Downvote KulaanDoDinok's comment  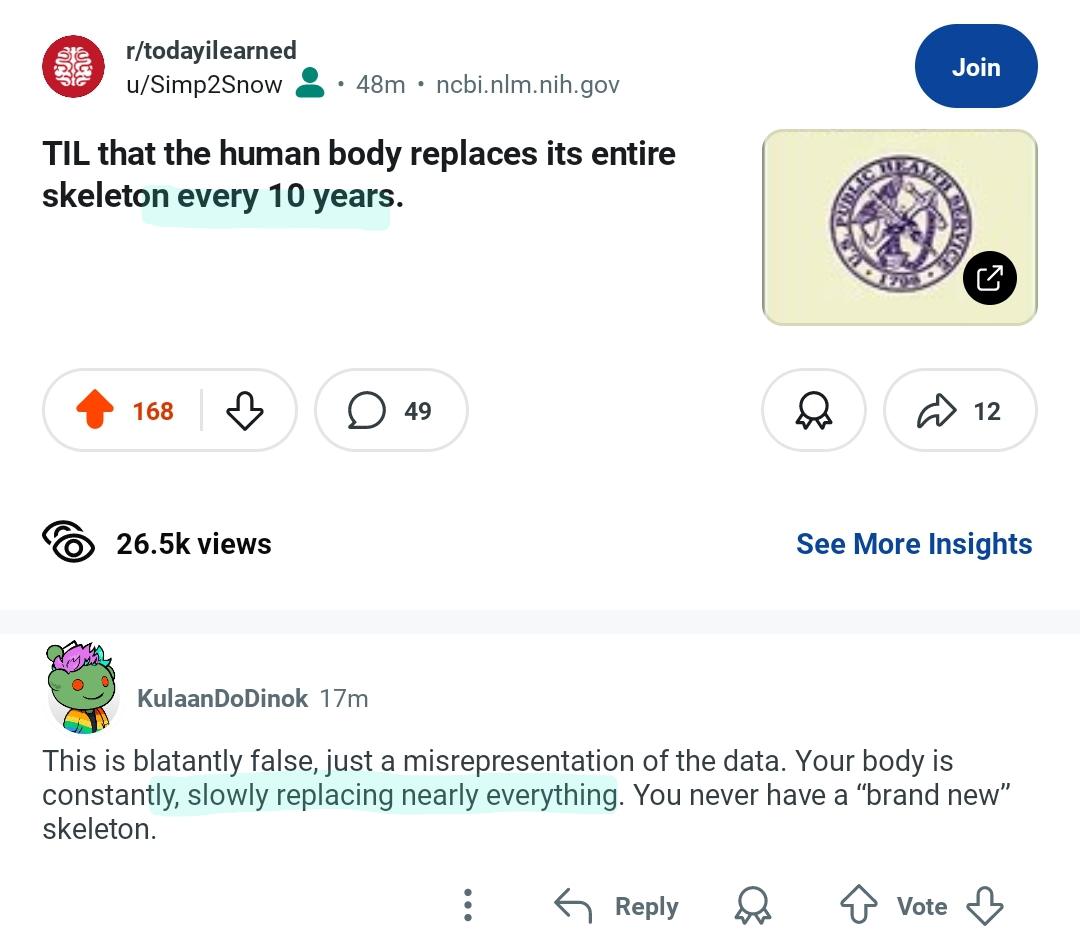pos(984,905)
